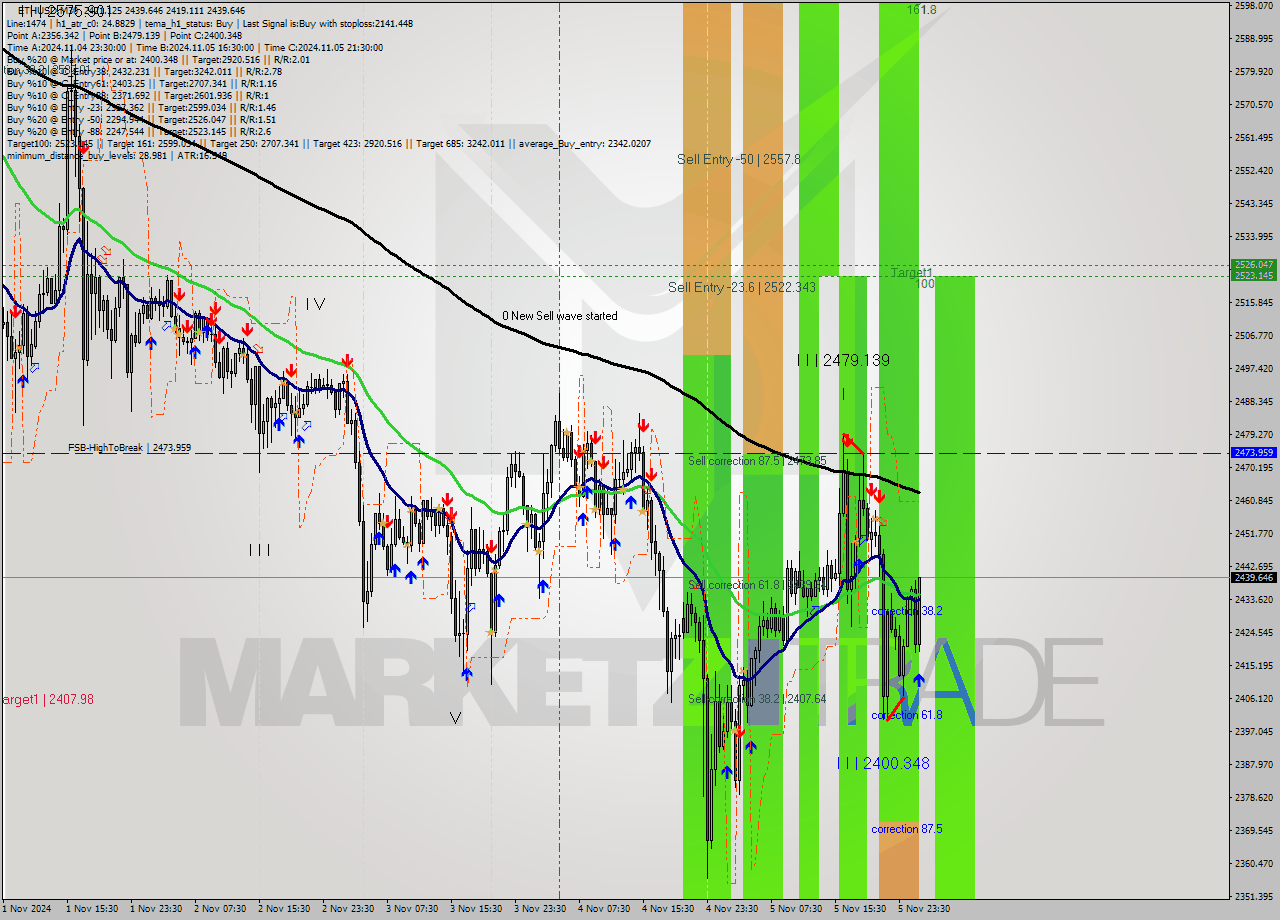This screenshot has height=920, width=1280.
Task: Select the blue 'correction 38.2' label
Action: (907, 611)
